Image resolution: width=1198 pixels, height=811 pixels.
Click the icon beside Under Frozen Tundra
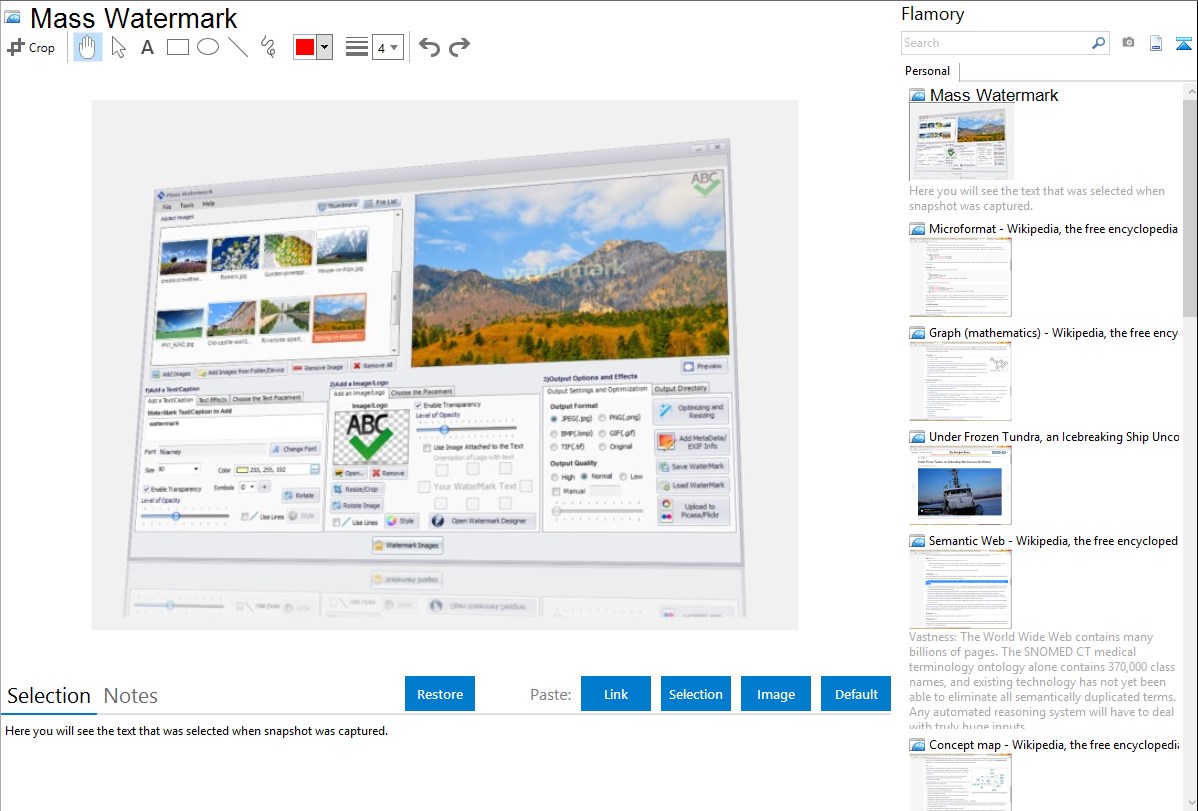917,437
